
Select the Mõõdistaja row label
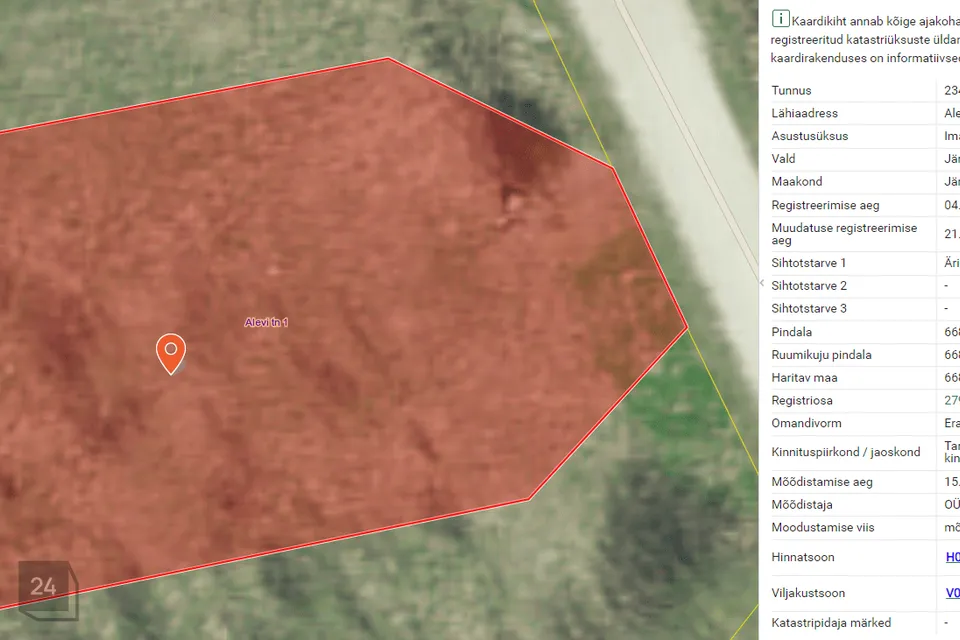(802, 505)
